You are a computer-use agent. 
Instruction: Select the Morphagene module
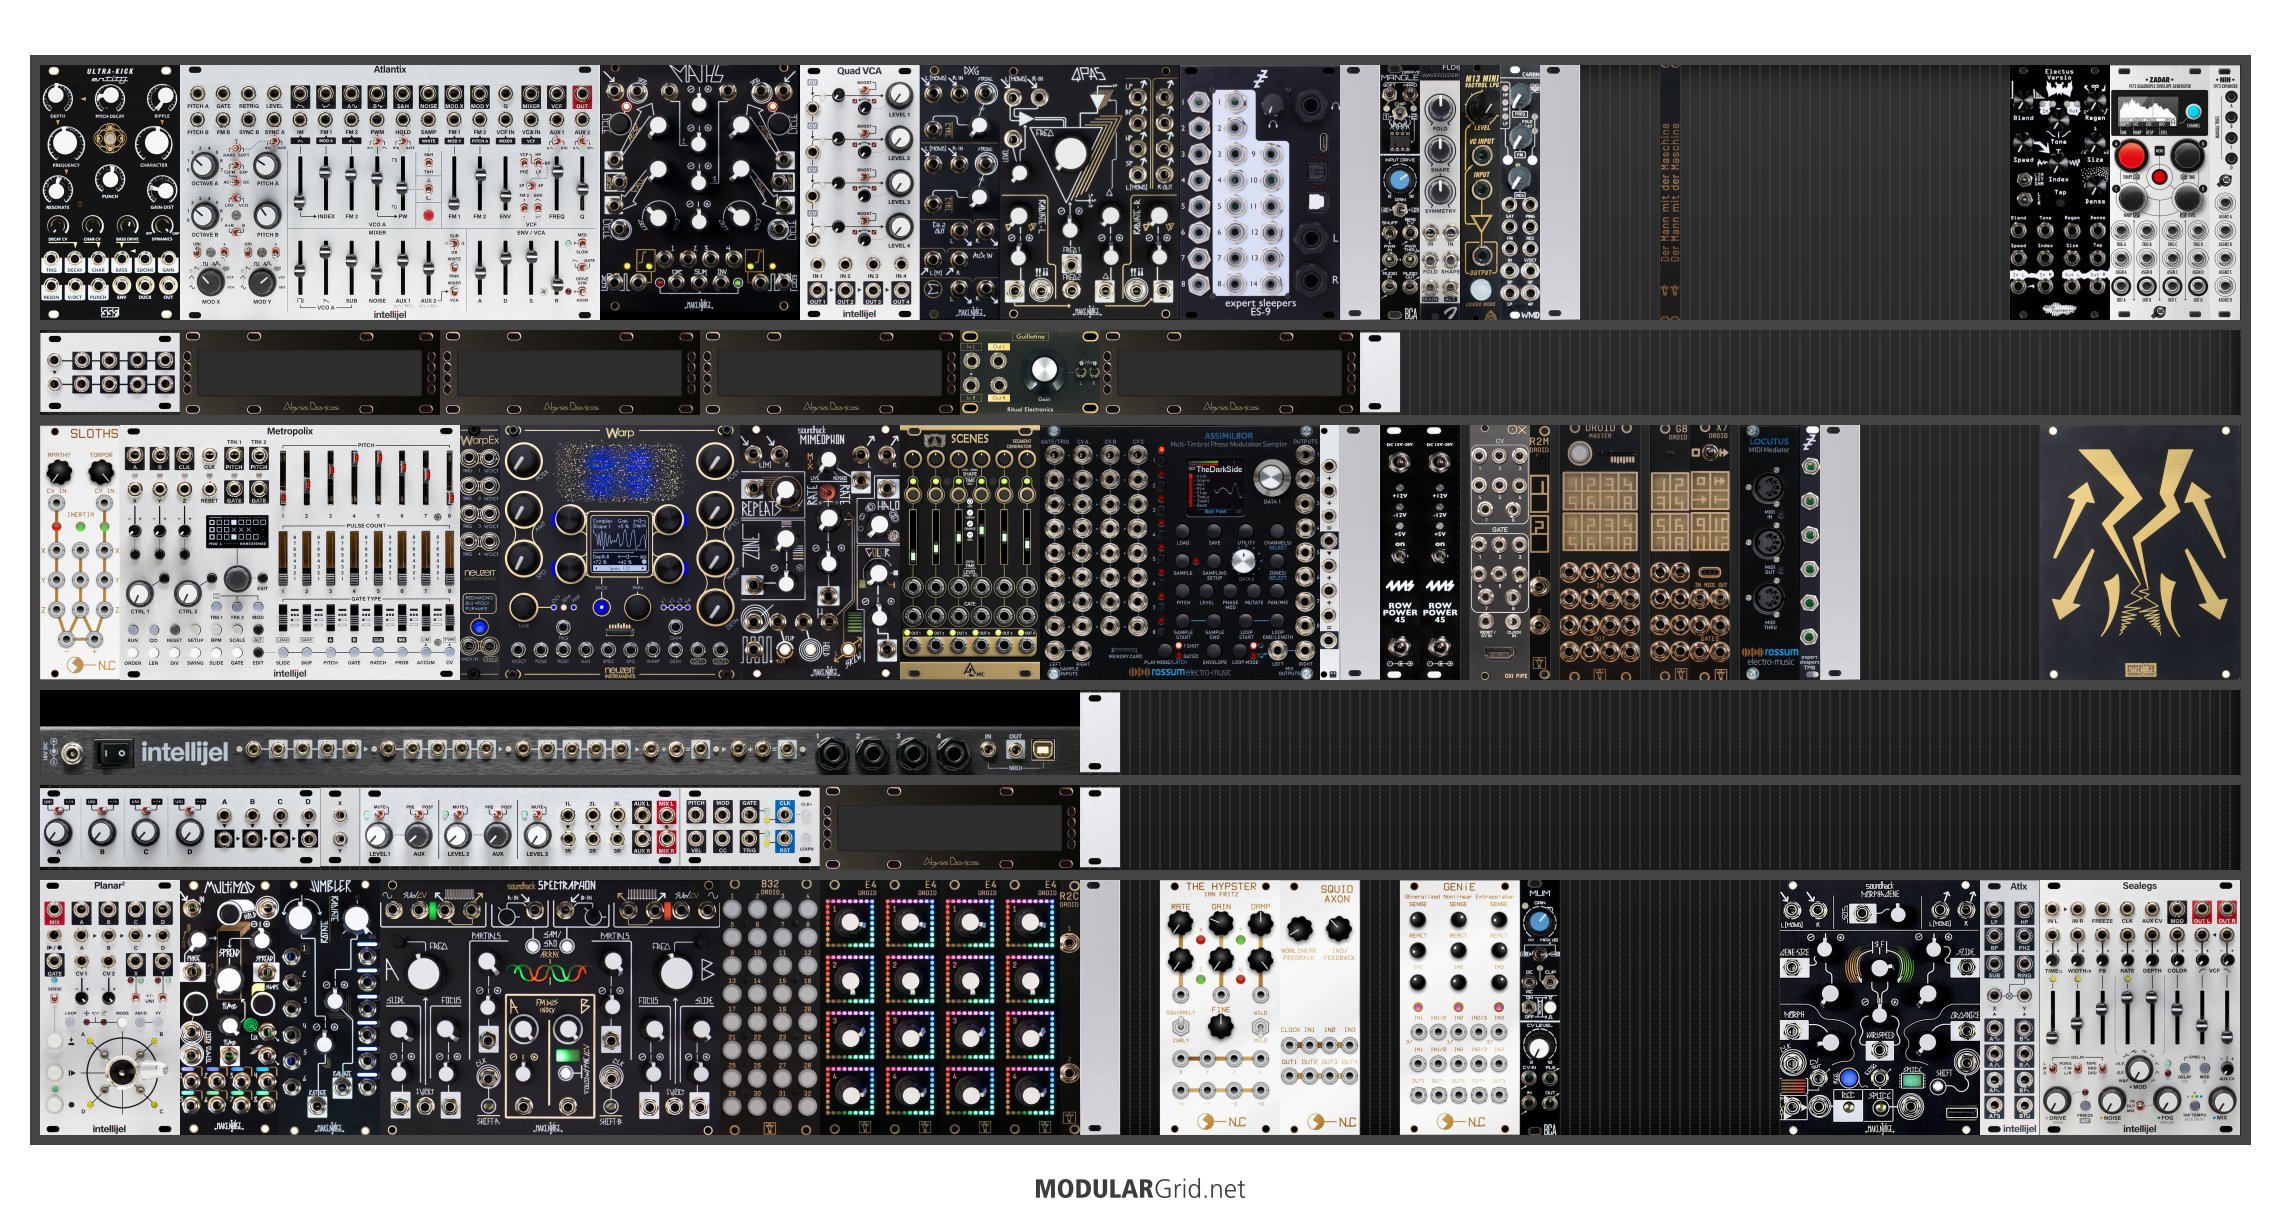pyautogui.click(x=1880, y=1008)
